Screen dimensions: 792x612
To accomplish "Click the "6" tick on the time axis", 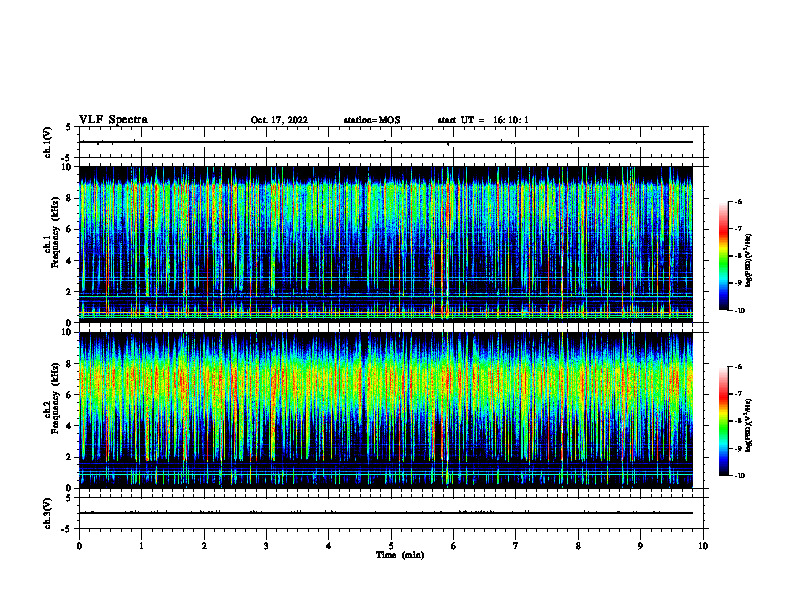I will pyautogui.click(x=454, y=546).
